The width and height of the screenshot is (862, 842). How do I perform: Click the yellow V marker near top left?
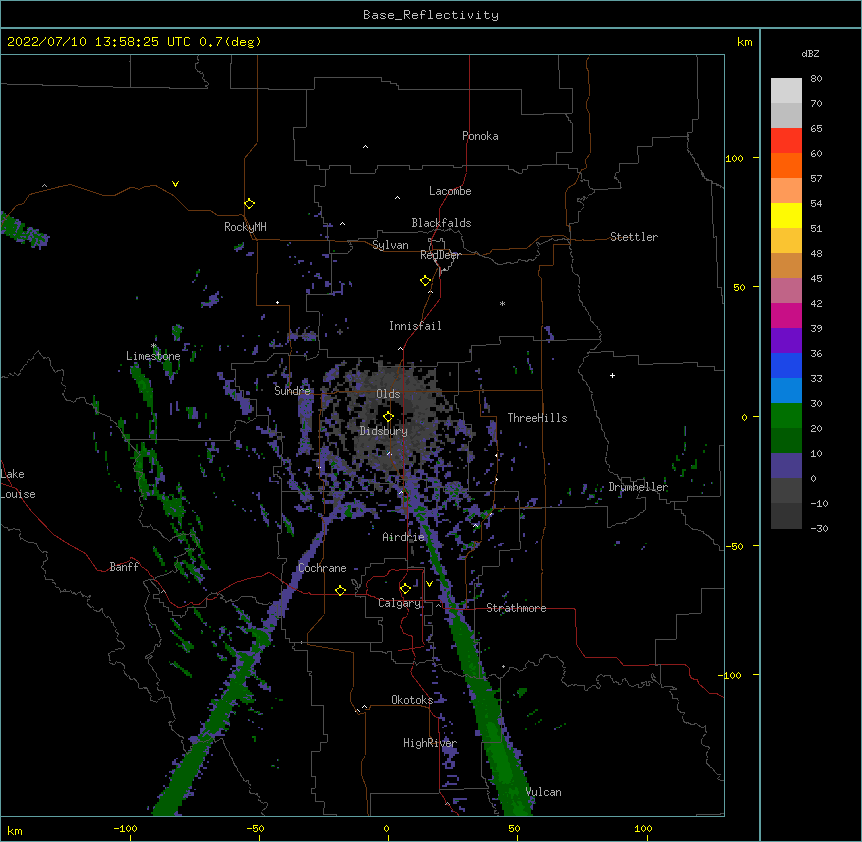(x=175, y=184)
